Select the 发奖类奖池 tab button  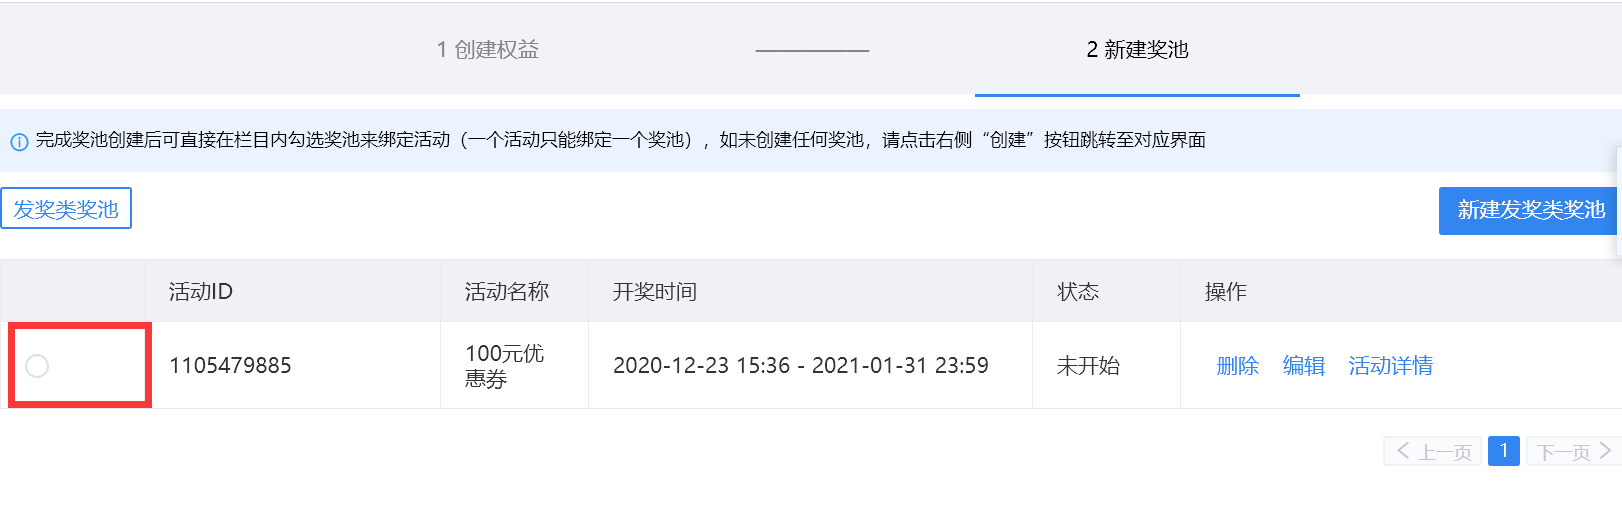(x=66, y=208)
